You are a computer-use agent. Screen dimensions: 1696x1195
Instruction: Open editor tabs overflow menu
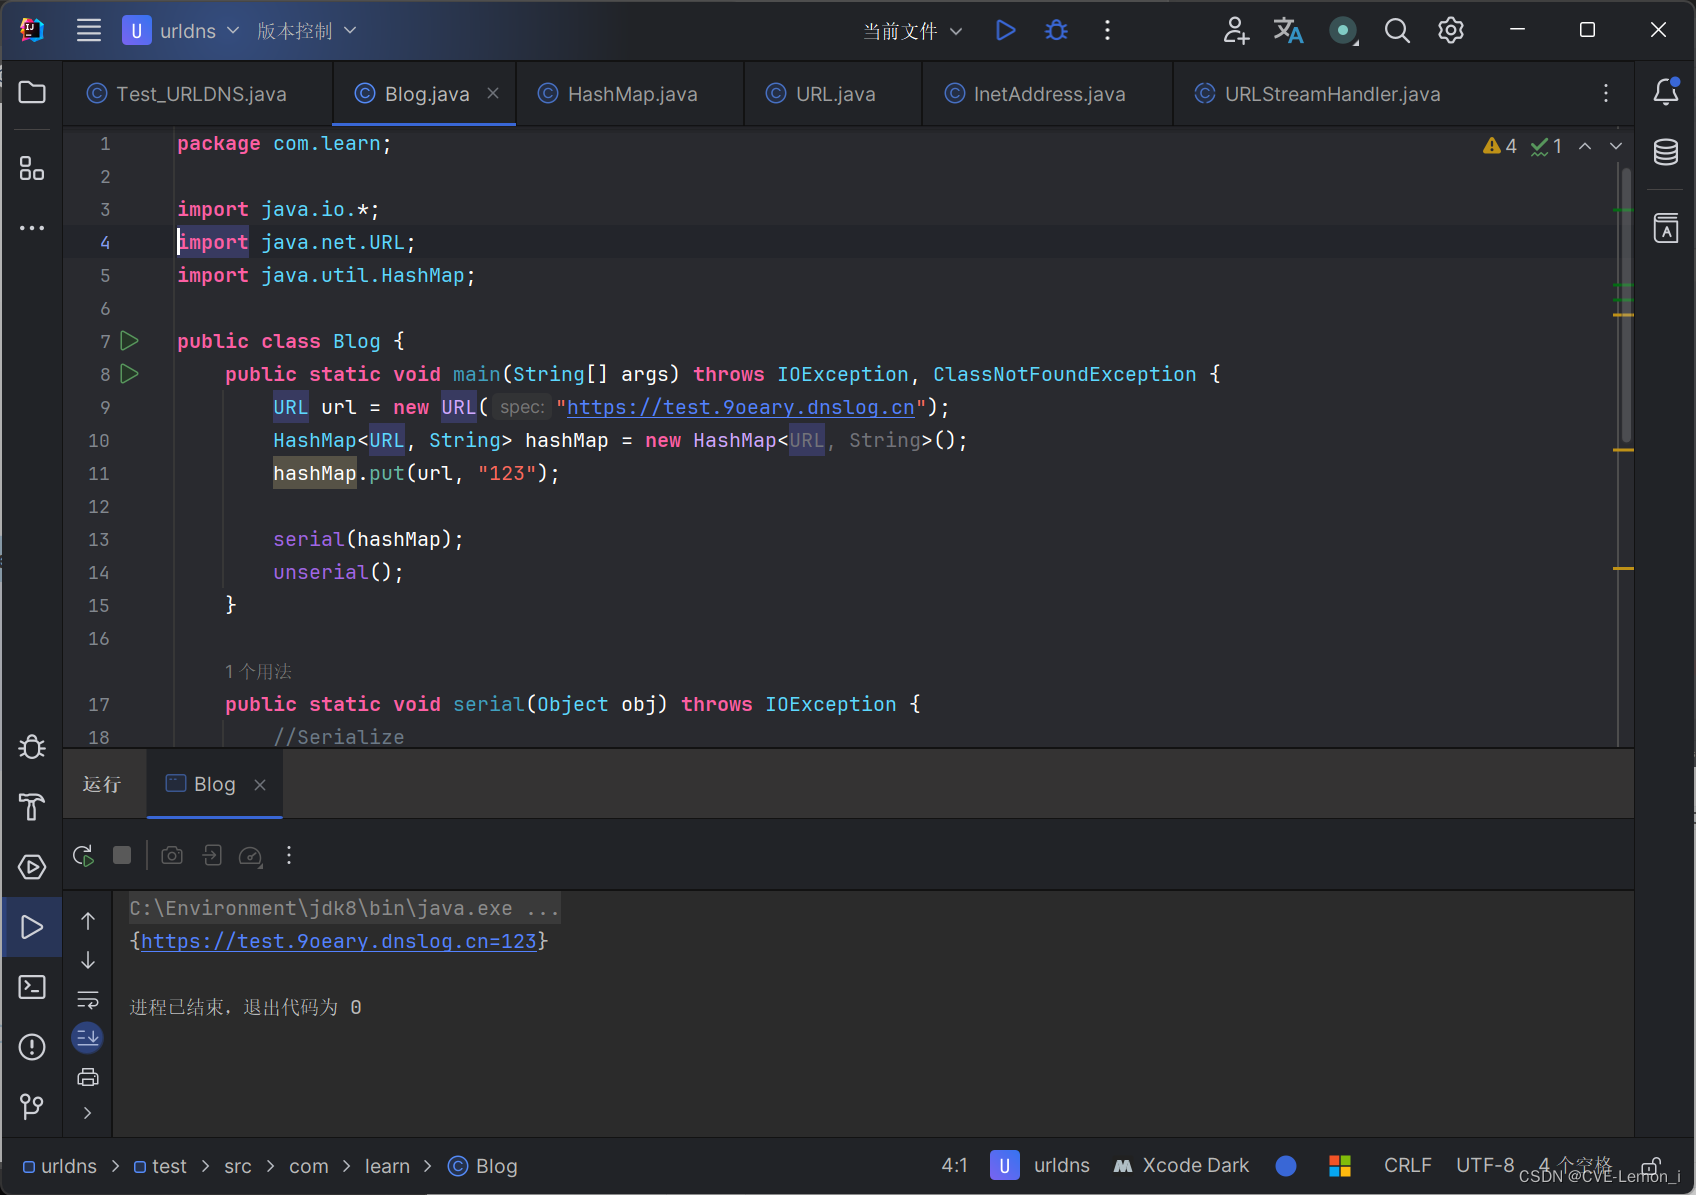[1606, 93]
